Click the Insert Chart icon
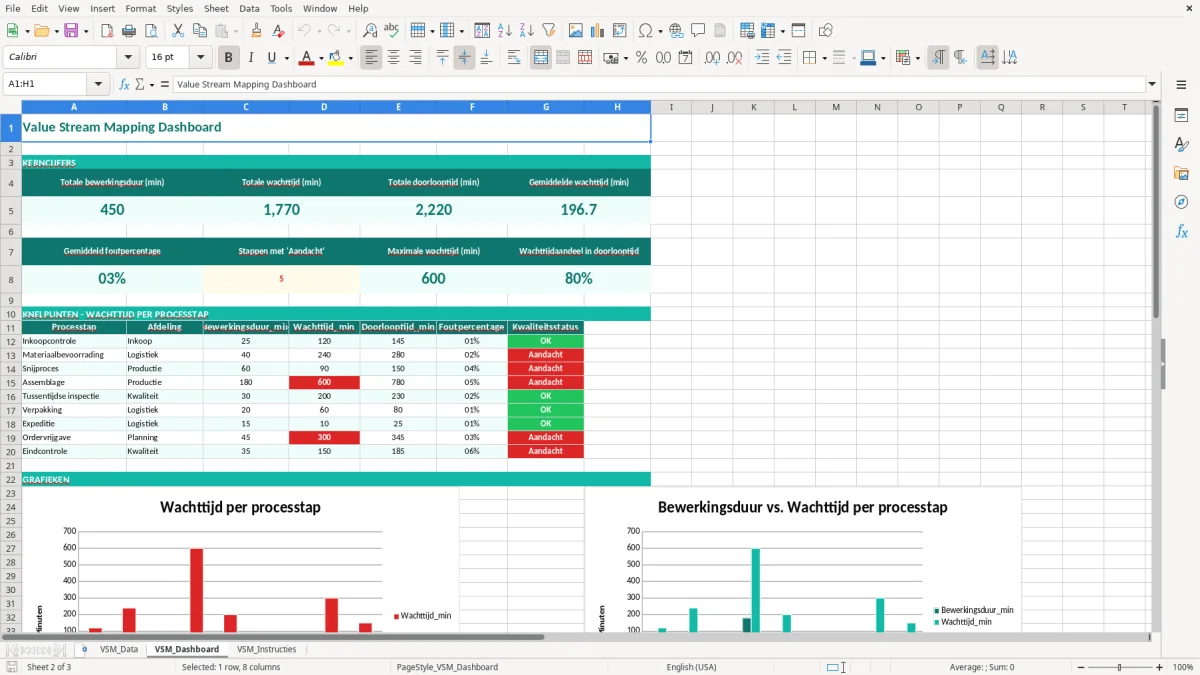Screen dimensions: 1200x675 click(598, 31)
